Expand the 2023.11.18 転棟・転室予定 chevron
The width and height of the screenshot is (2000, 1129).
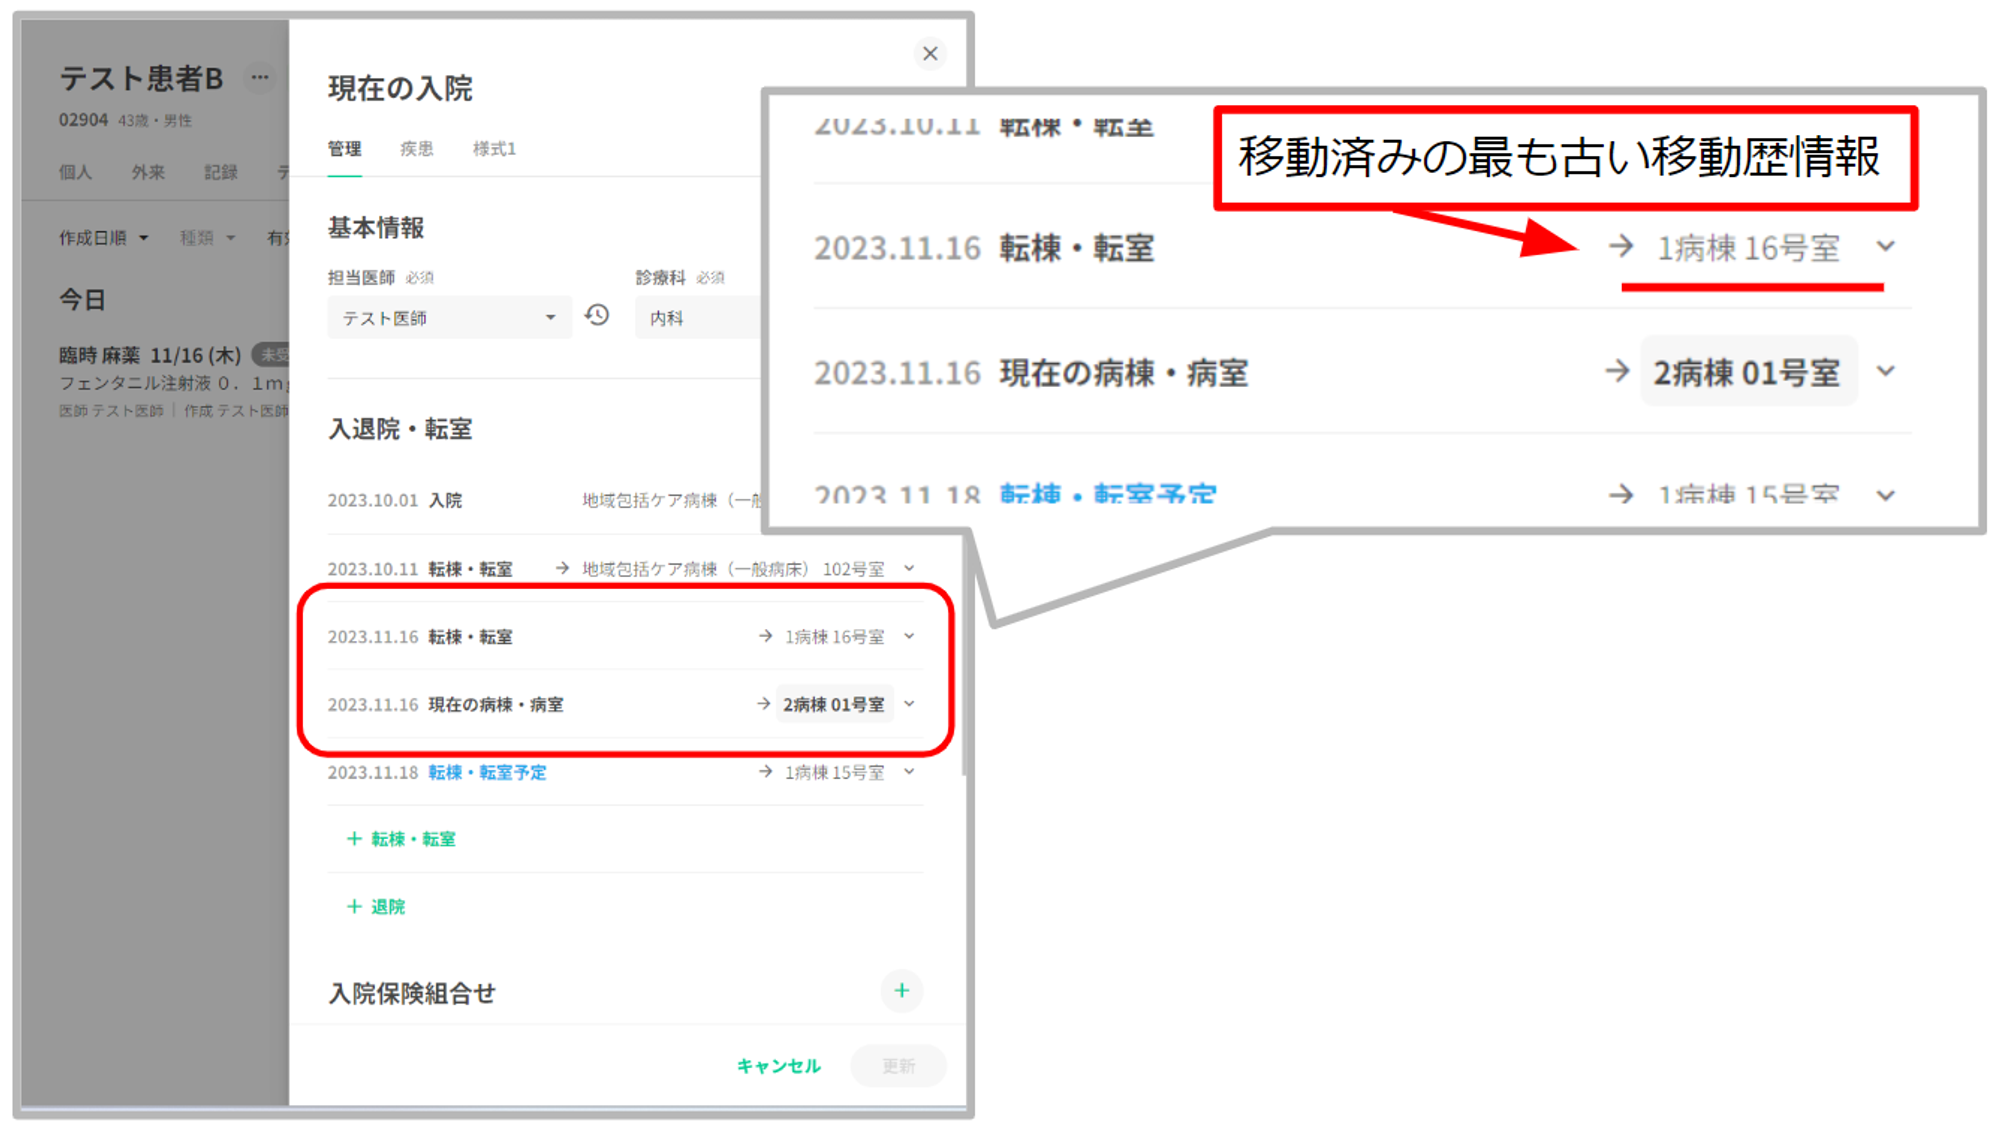tap(909, 772)
